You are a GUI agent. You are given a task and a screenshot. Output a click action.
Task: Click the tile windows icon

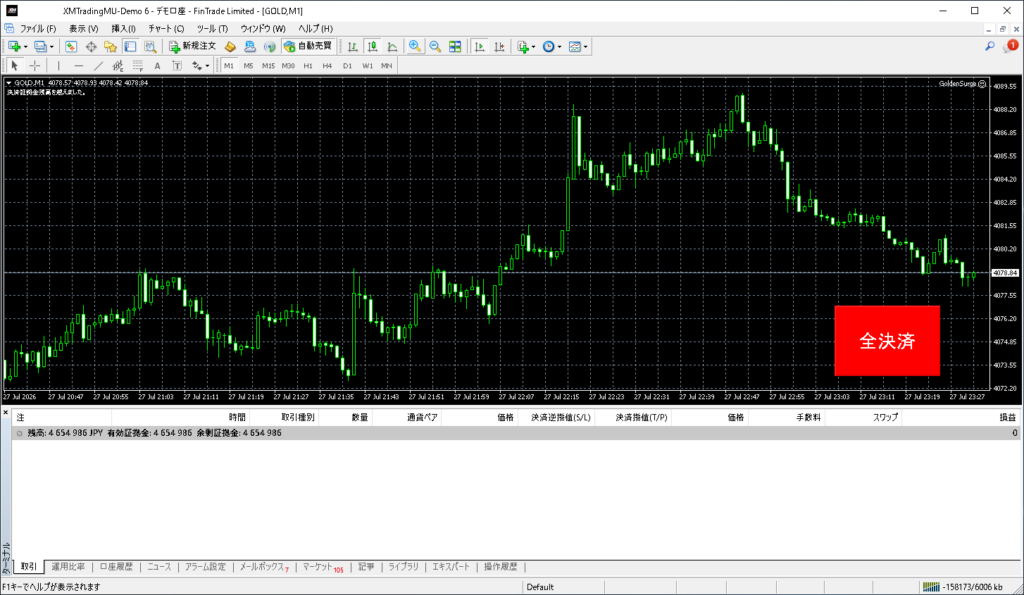(x=455, y=46)
